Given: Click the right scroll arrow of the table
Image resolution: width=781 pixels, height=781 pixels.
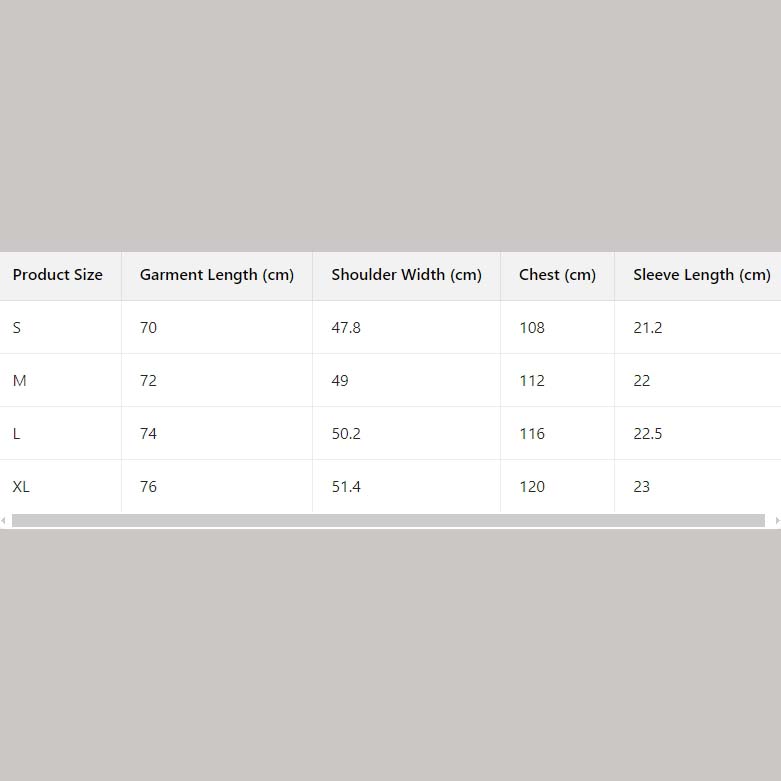Looking at the screenshot, I should (x=776, y=521).
